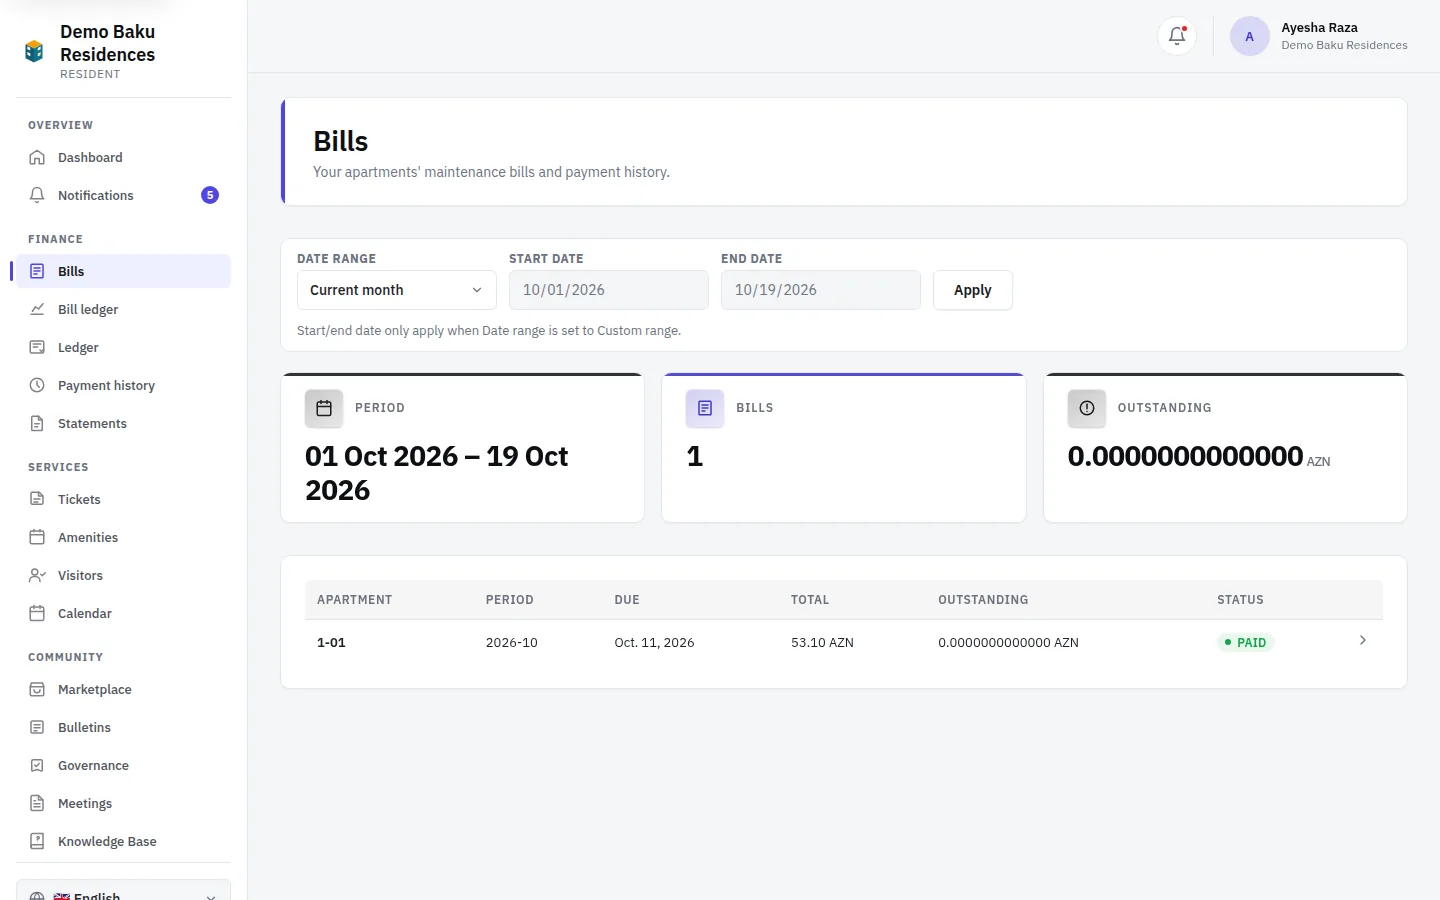Apply the date range filter
Viewport: 1440px width, 900px height.
point(973,290)
